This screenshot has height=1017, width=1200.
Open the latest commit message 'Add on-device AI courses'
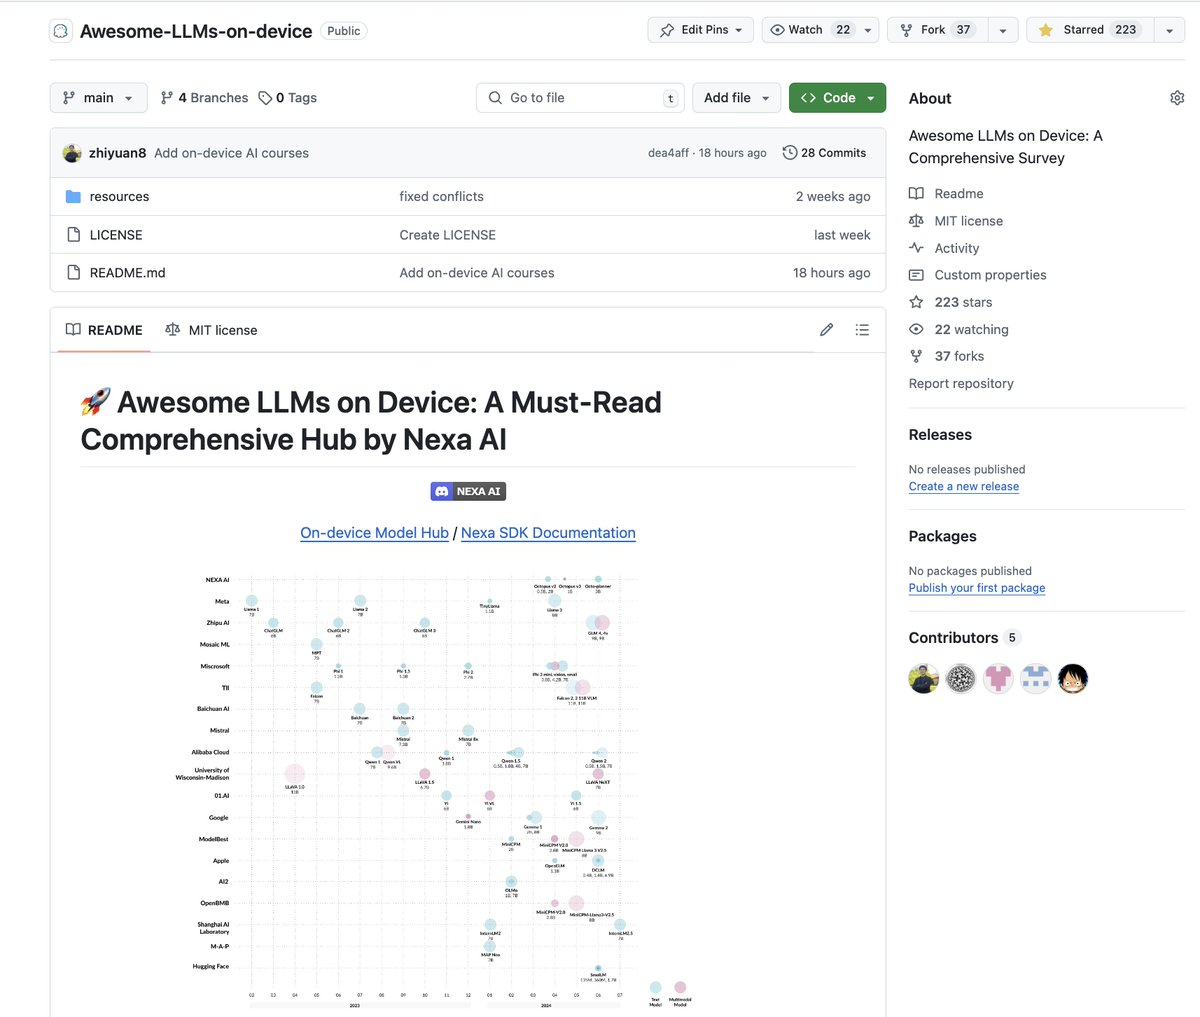(x=231, y=153)
